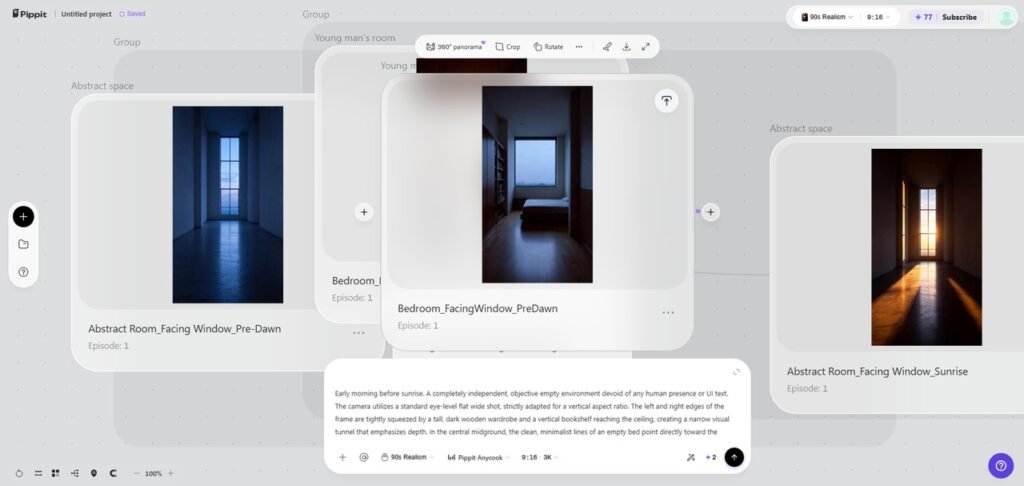Open the 360° panorama tool
The image size is (1024, 486).
454,46
